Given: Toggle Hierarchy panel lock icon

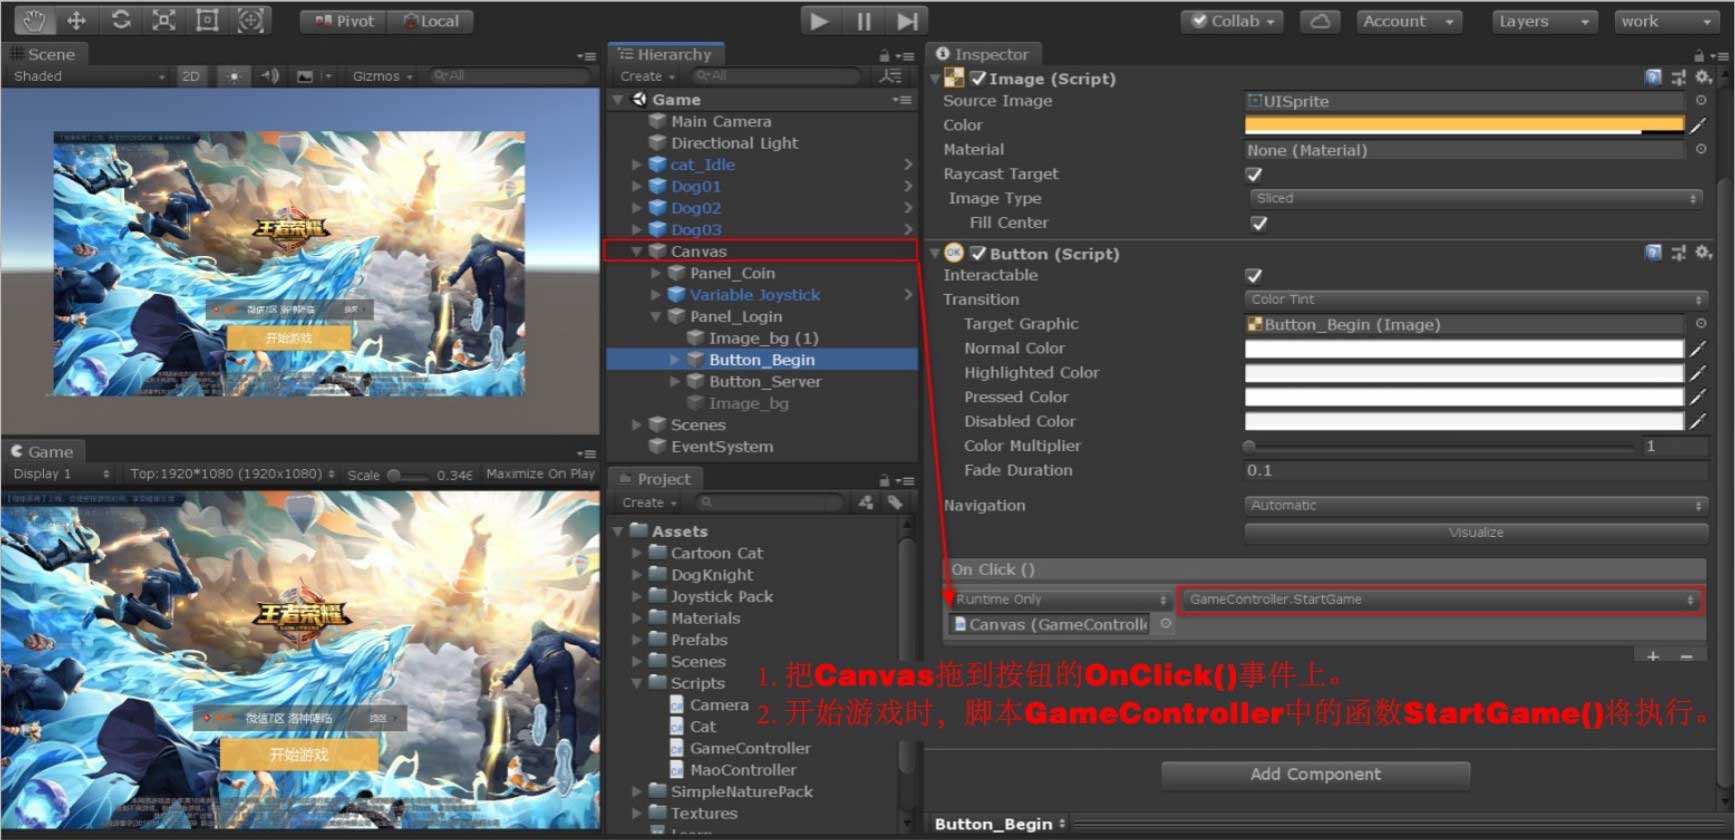Looking at the screenshot, I should 884,56.
